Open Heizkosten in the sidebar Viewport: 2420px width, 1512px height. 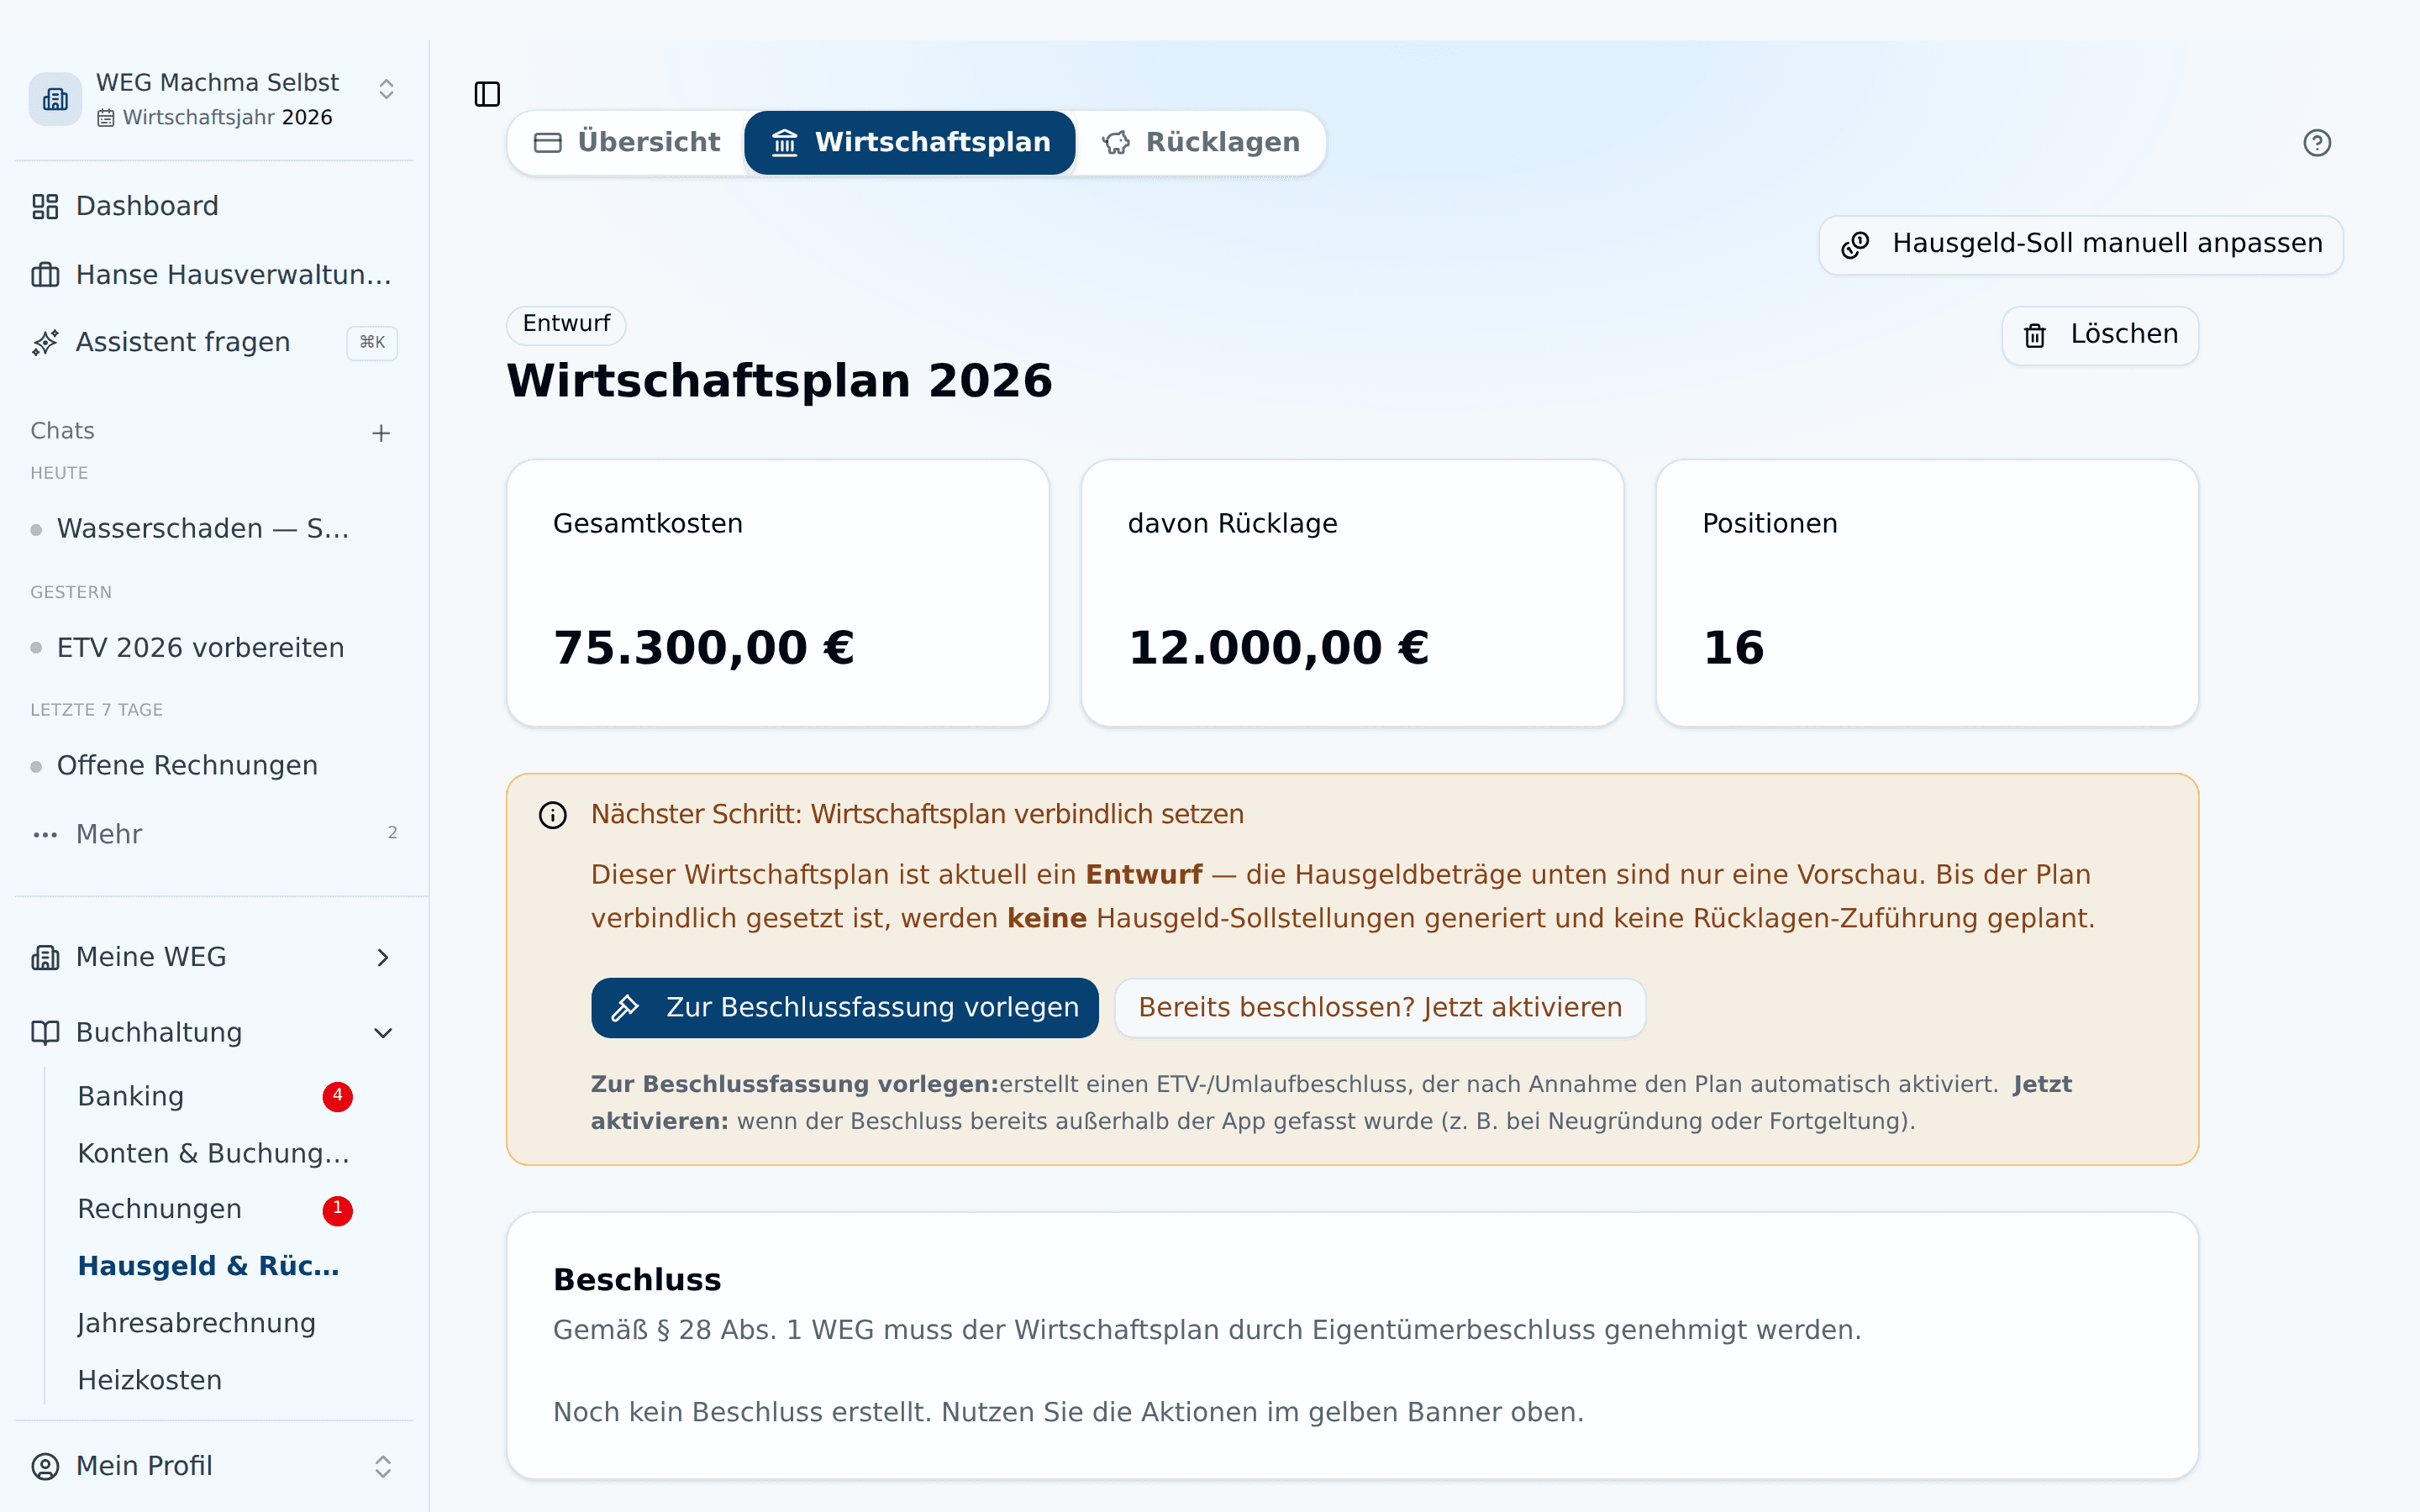[150, 1380]
